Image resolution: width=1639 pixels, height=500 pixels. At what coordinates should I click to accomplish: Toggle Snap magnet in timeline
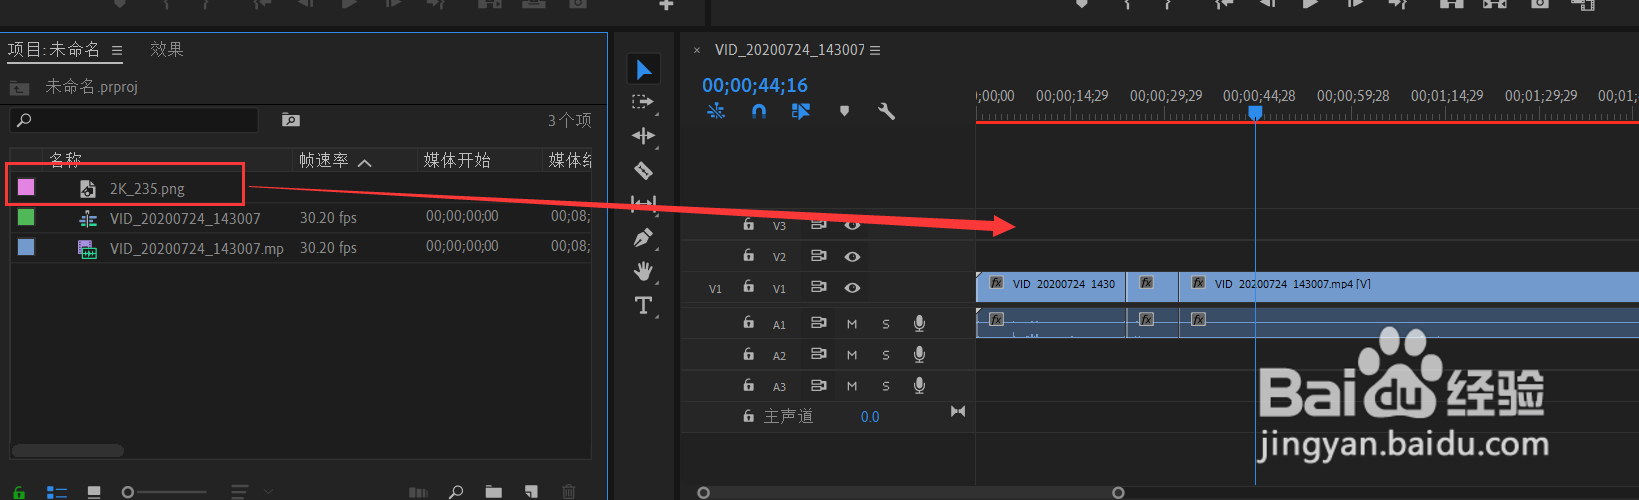coord(759,111)
